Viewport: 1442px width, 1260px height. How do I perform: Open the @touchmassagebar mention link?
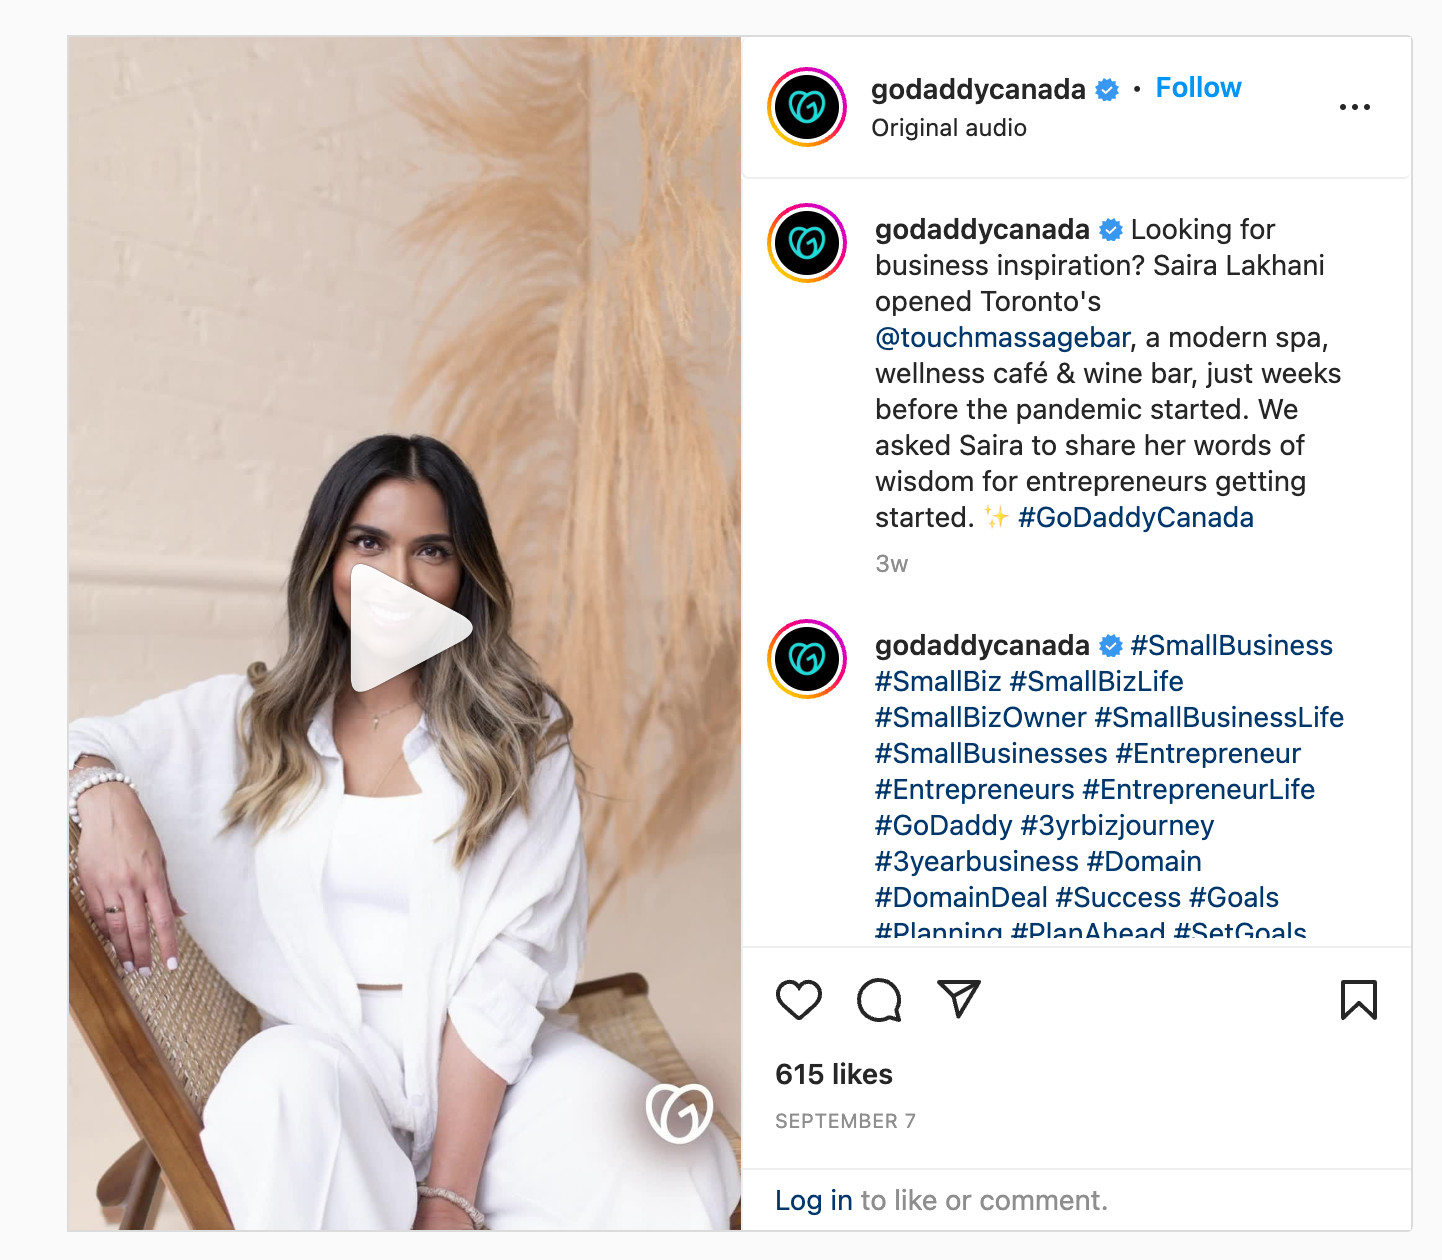(1003, 338)
